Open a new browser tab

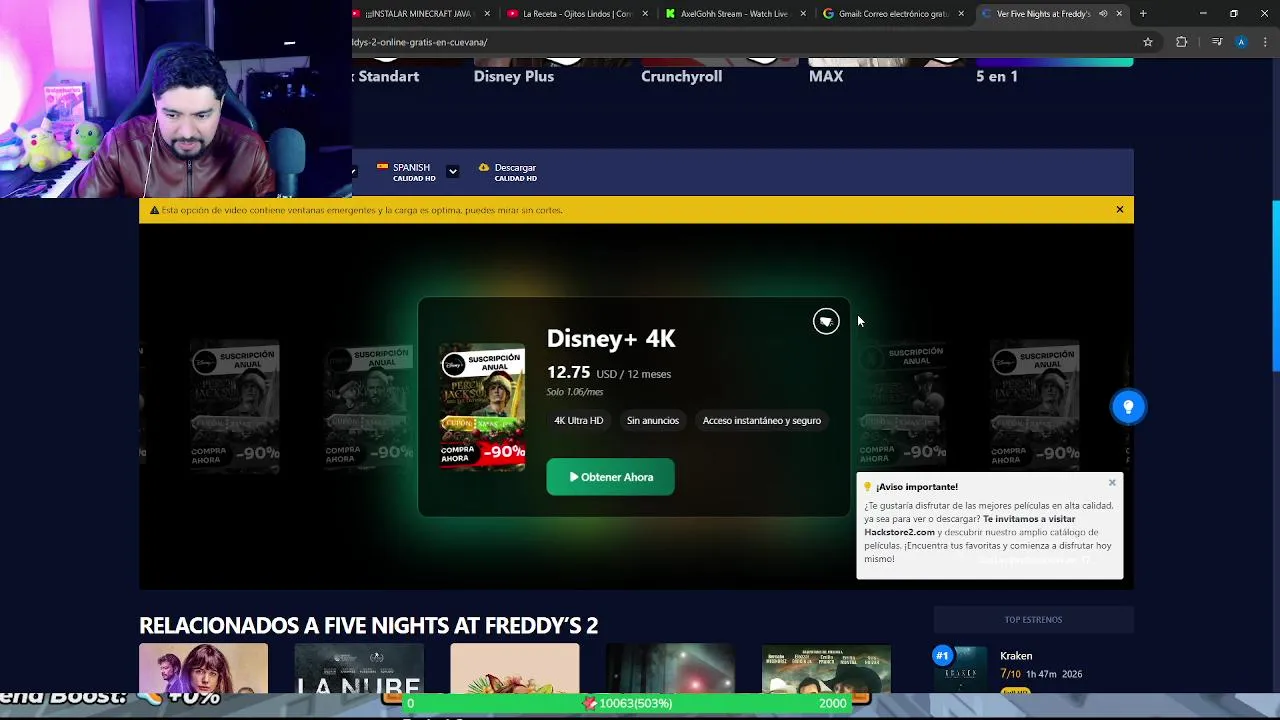pyautogui.click(x=1143, y=14)
